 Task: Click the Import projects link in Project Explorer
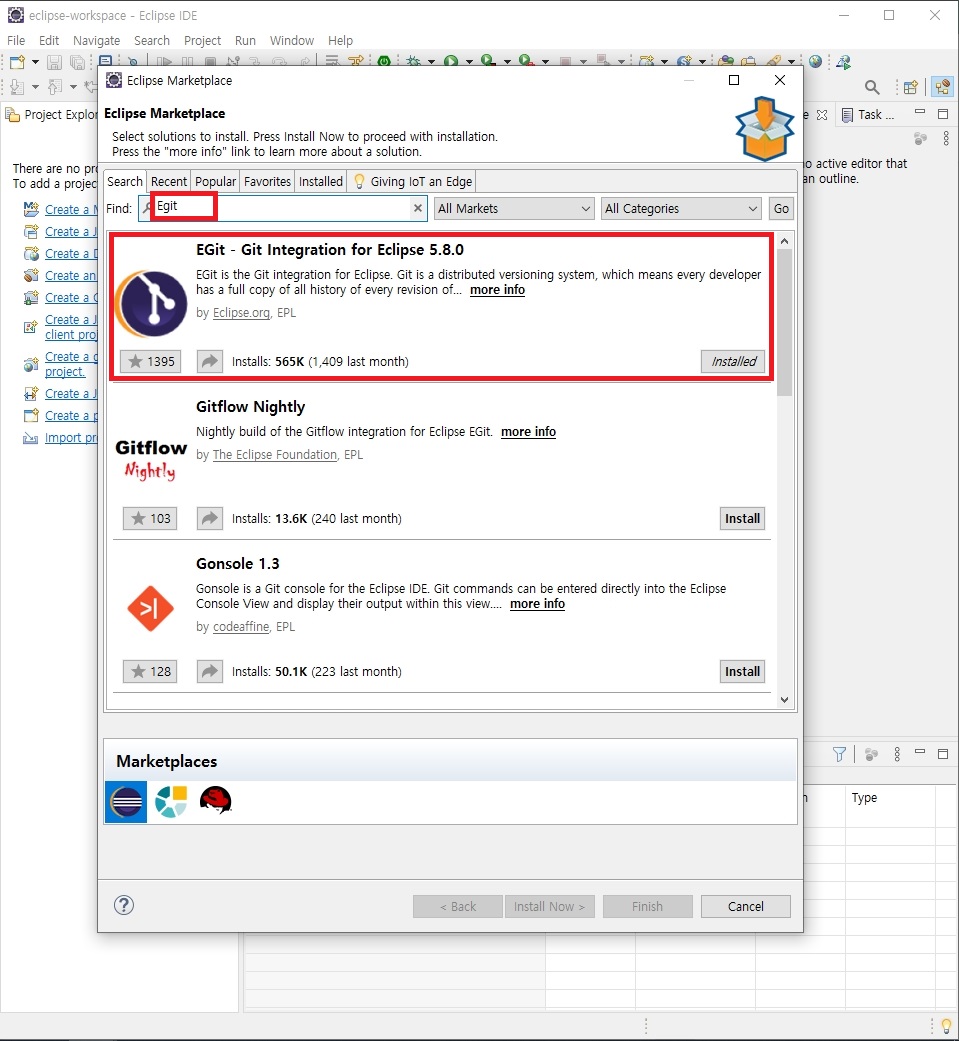(x=71, y=438)
